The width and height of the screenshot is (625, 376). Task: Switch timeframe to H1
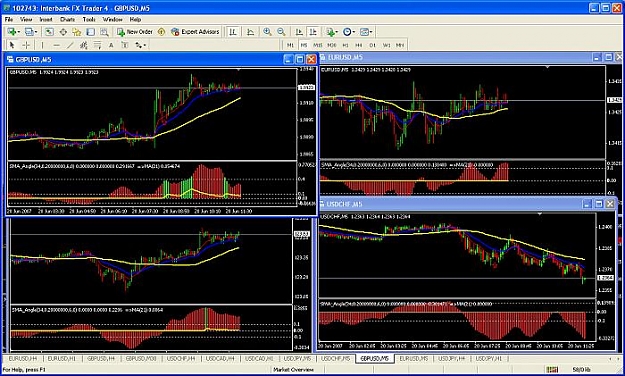click(346, 45)
